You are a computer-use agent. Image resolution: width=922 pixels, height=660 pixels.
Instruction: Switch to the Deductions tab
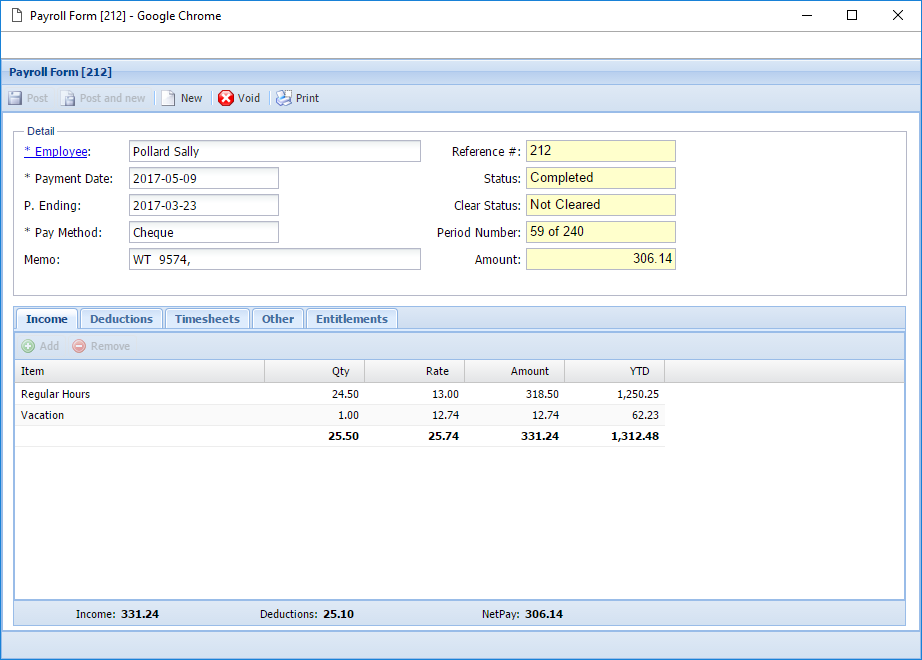[x=121, y=318]
